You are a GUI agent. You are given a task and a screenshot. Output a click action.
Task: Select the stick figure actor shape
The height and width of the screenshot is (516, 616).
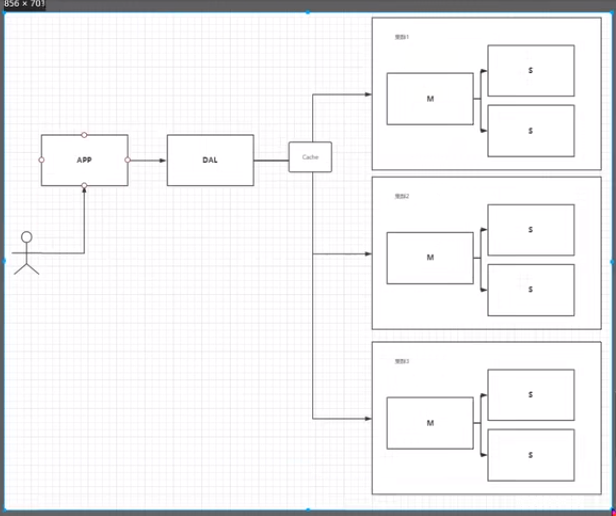click(26, 253)
